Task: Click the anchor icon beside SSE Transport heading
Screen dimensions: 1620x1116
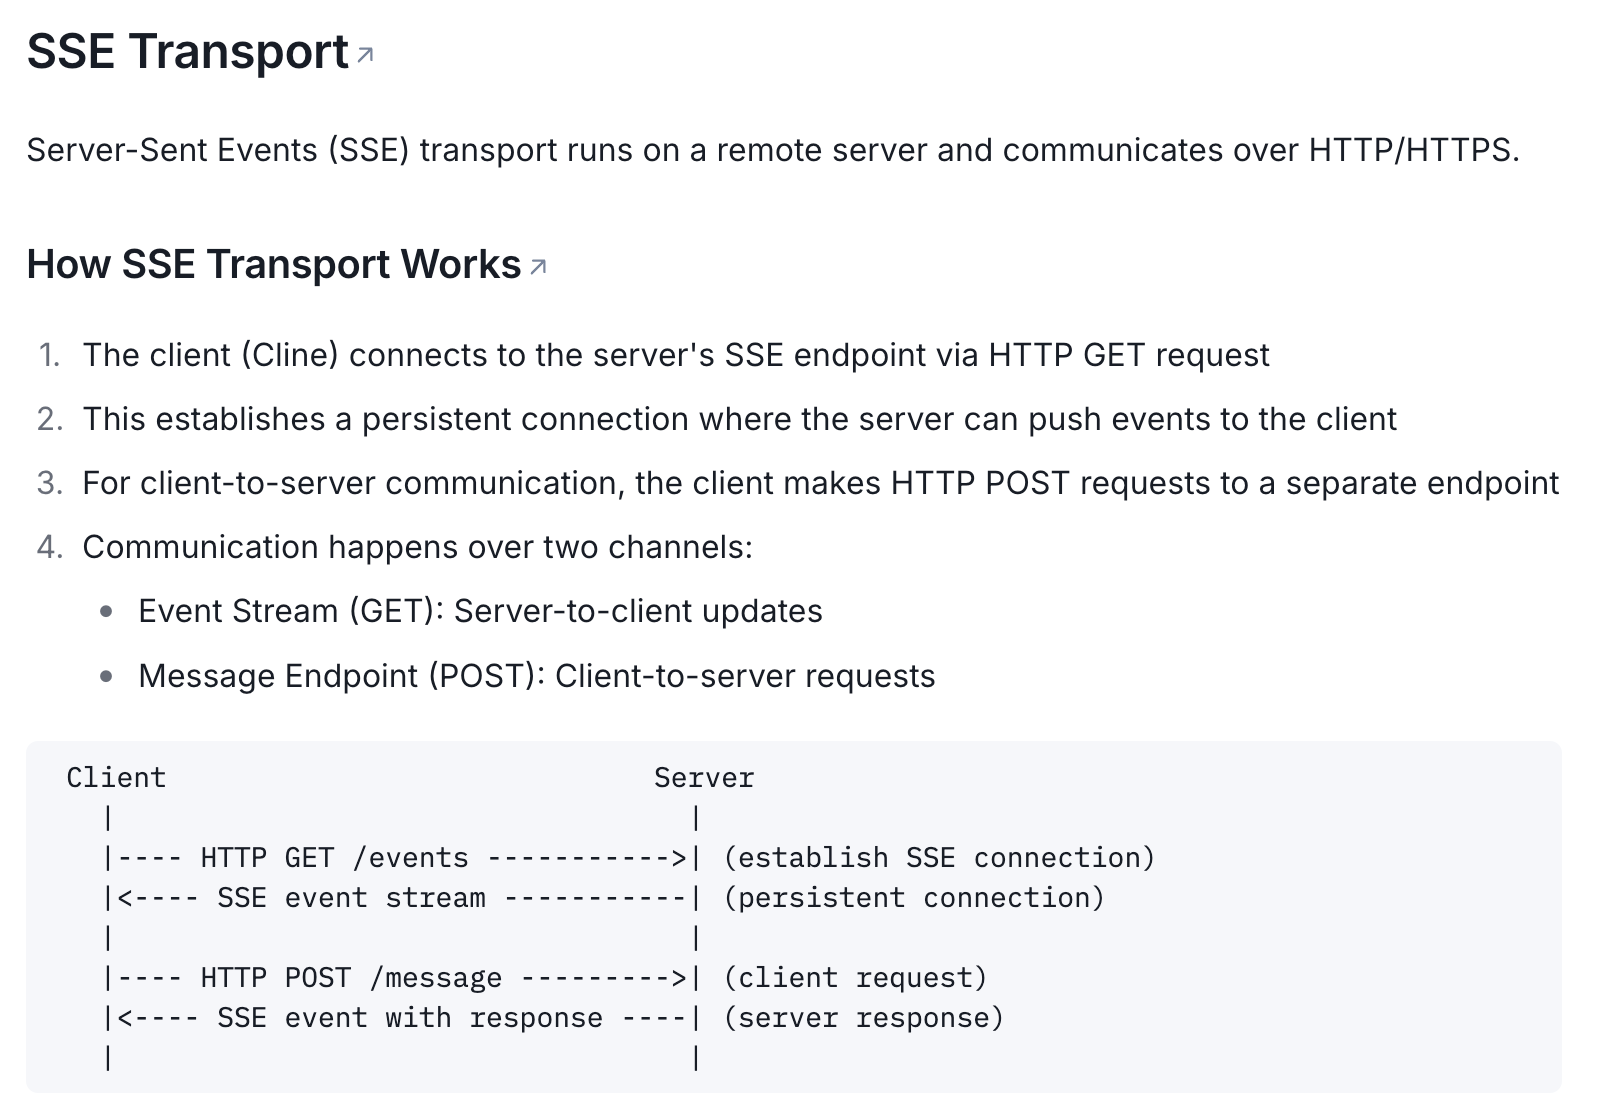Action: click(365, 55)
